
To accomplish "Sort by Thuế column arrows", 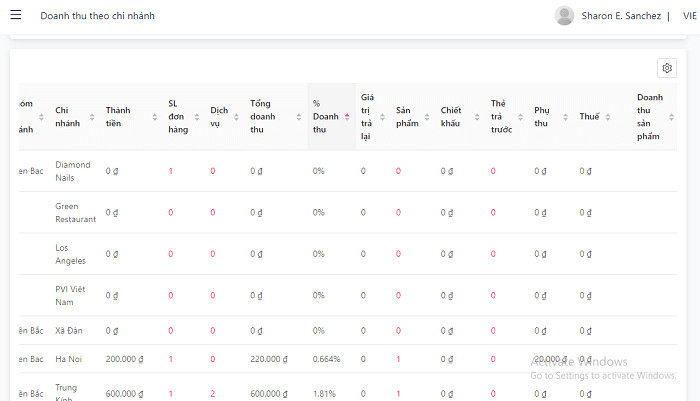I will tap(609, 117).
